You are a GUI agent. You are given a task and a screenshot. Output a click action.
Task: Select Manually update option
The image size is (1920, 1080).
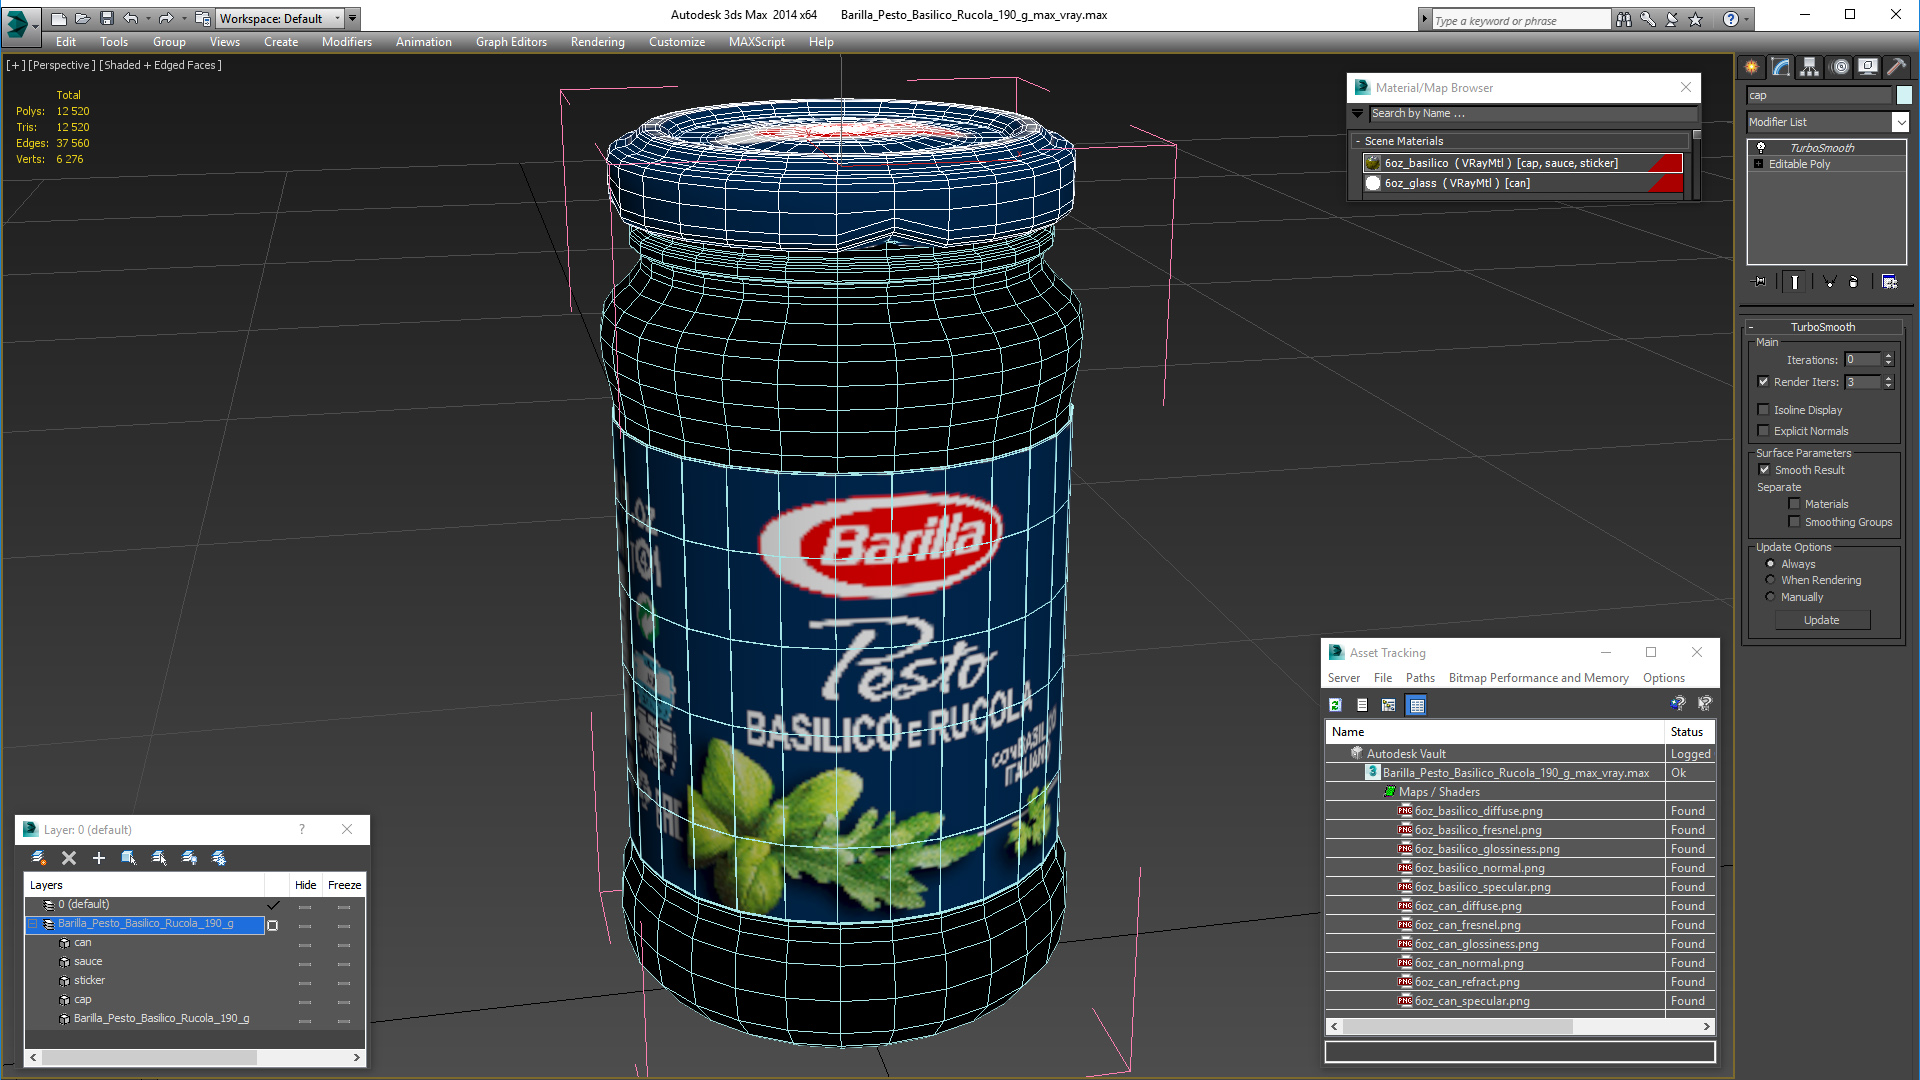click(1770, 596)
